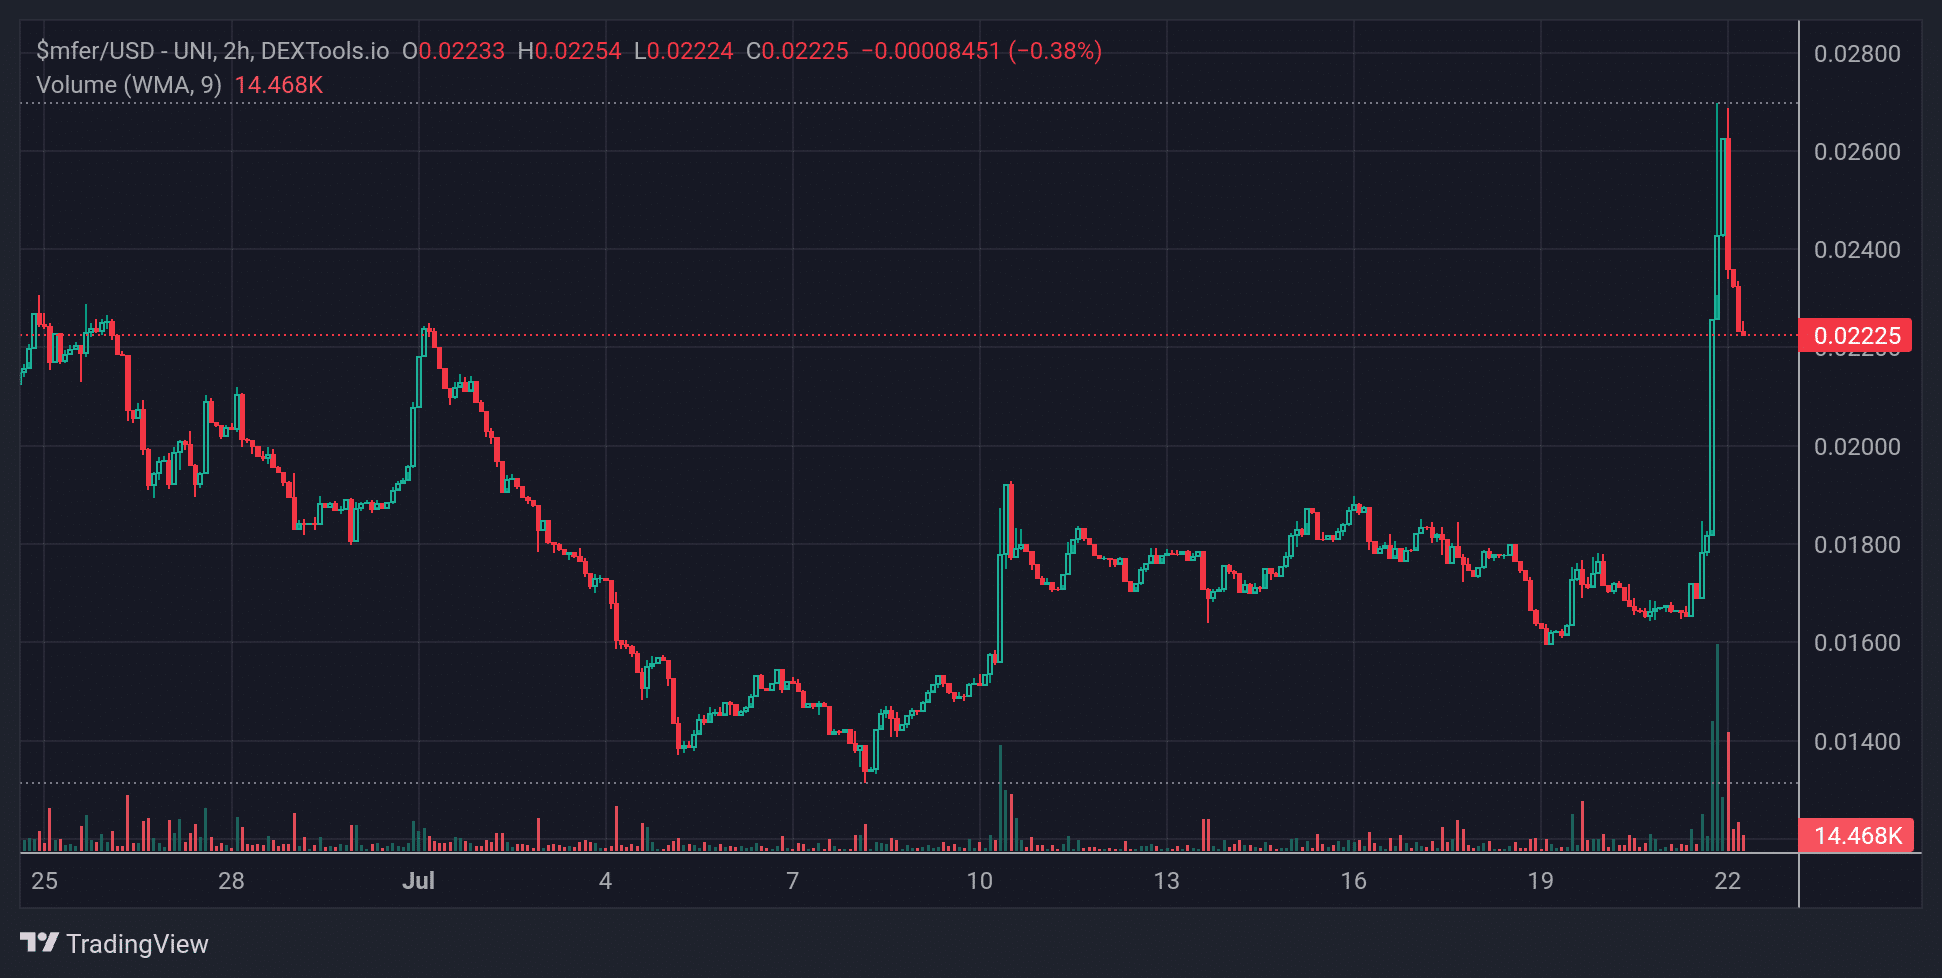Click the date label 7 on time axis

(x=792, y=881)
